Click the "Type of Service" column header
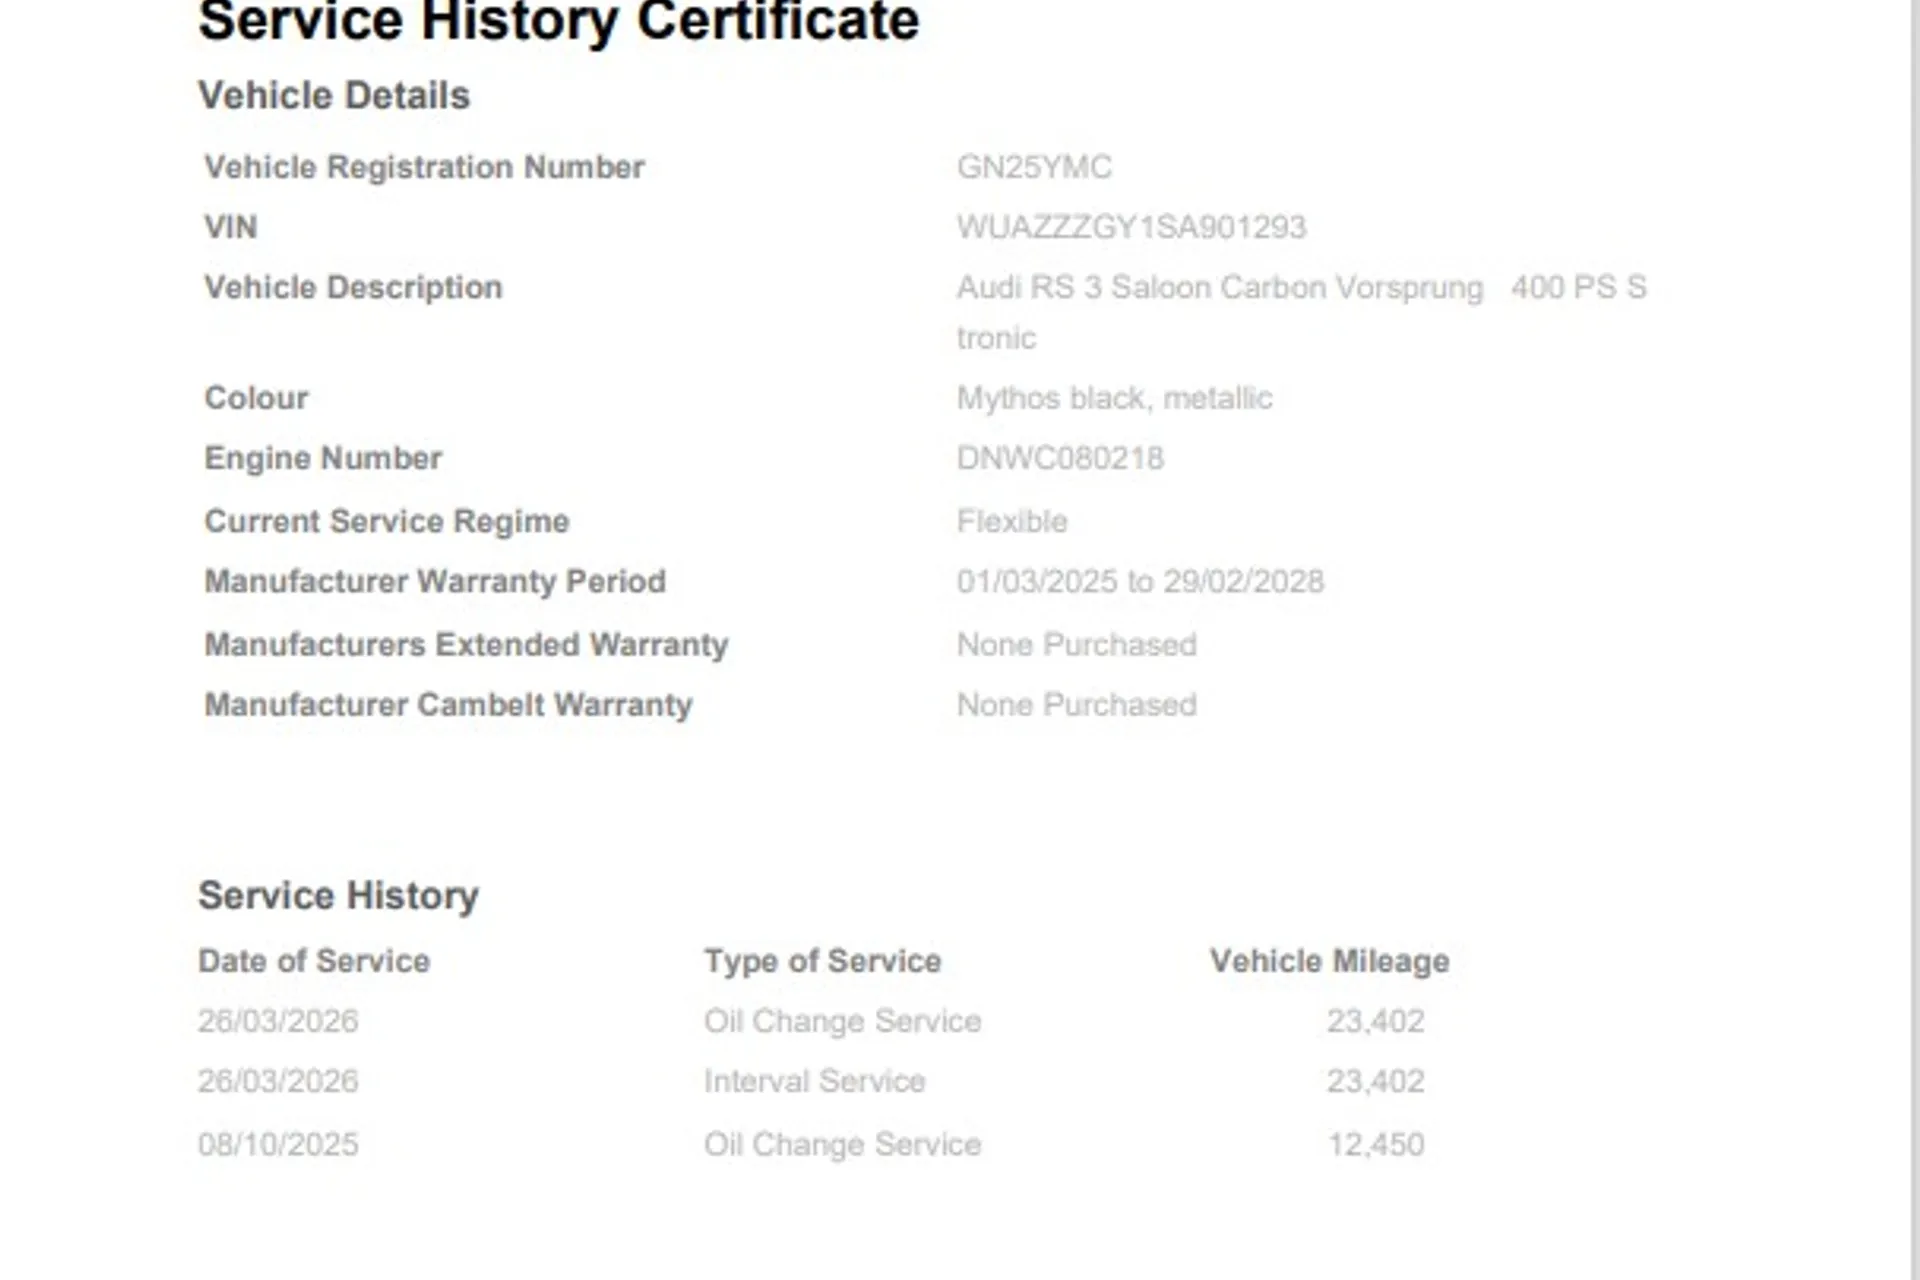 (823, 961)
